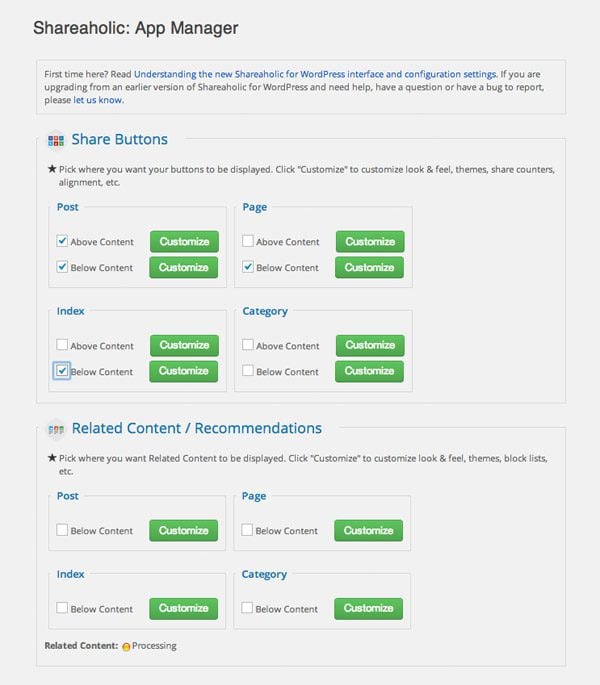The width and height of the screenshot is (600, 685).
Task: Enable Related Content below Index content
Action: pyautogui.click(x=62, y=608)
